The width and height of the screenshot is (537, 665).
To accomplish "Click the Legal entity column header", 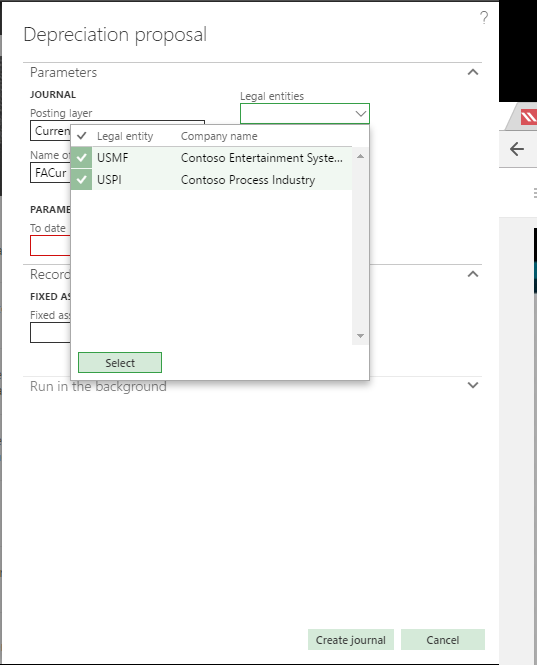I will pyautogui.click(x=125, y=136).
